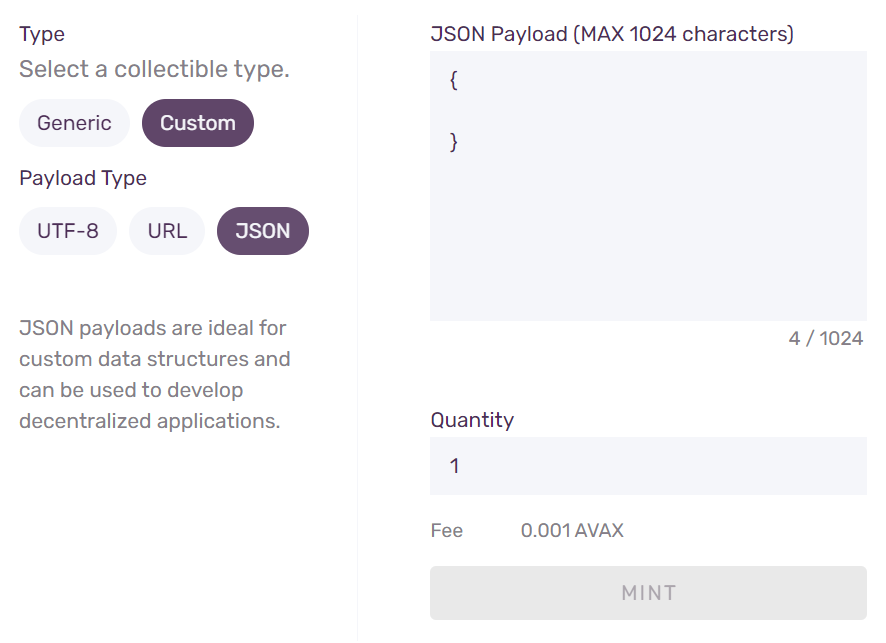Viewport: 886px width, 643px height.
Task: Click the 4 / 1024 character counter
Action: [x=826, y=338]
